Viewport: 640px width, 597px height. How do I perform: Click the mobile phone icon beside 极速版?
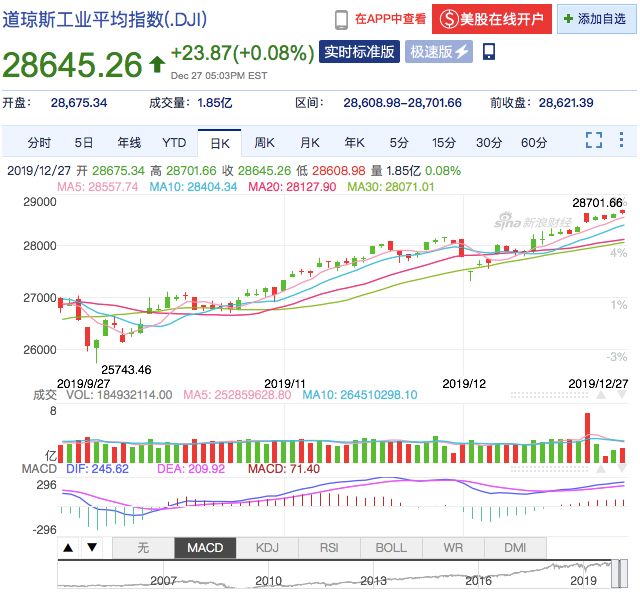pyautogui.click(x=488, y=51)
